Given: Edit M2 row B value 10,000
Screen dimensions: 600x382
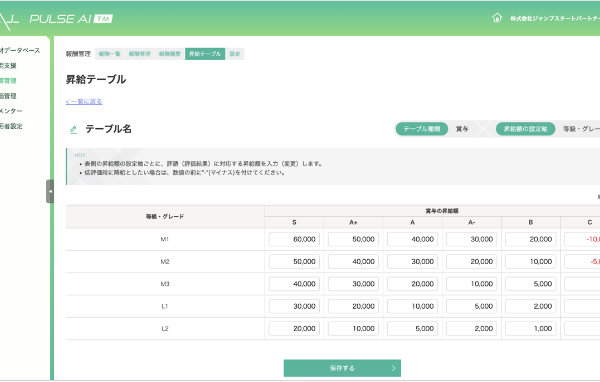Looking at the screenshot, I should click(x=530, y=261).
